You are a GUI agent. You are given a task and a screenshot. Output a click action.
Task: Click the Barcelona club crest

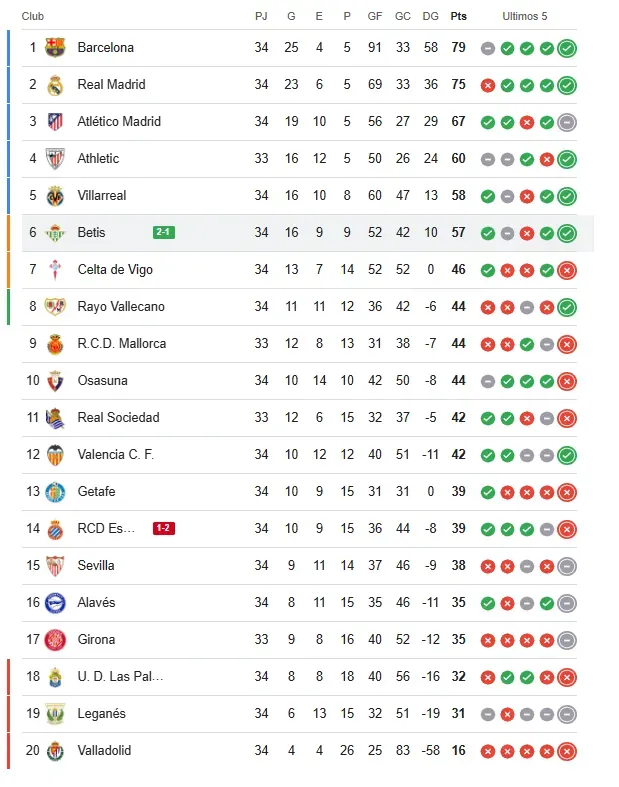[55, 48]
